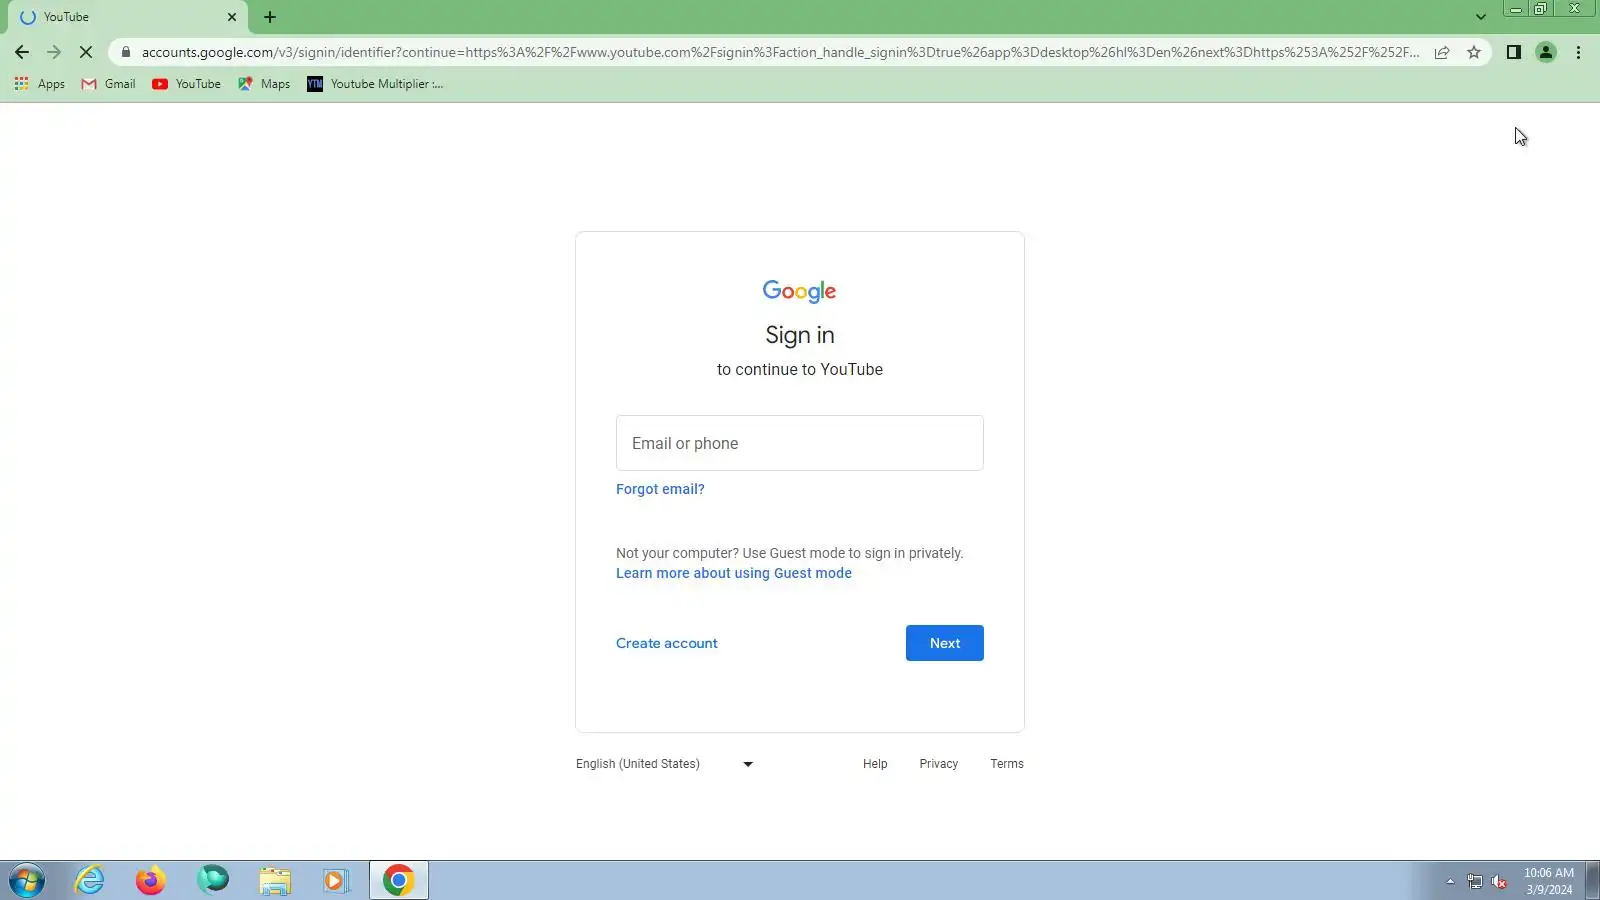The image size is (1600, 900).
Task: Open the Gmail bookmark
Action: [x=108, y=84]
